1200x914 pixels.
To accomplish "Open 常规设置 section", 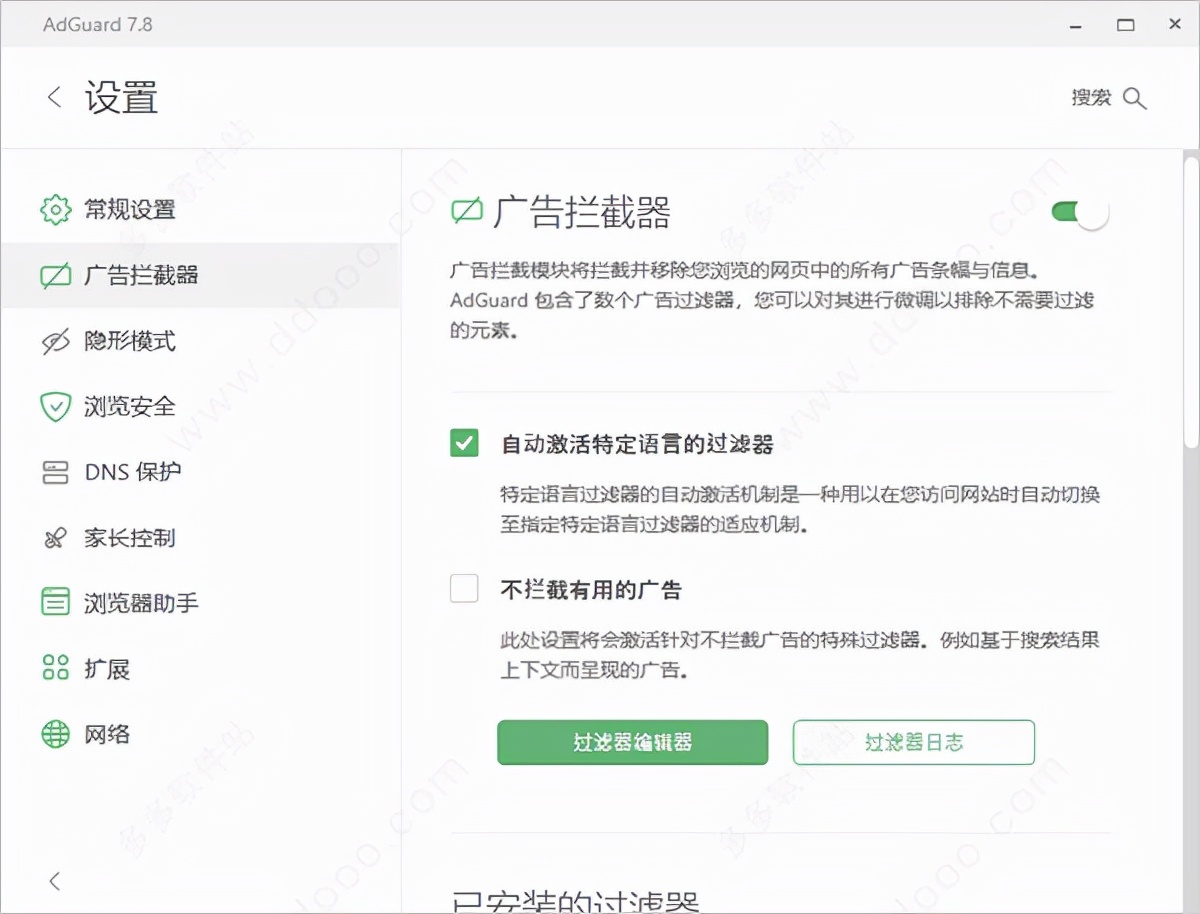I will click(129, 210).
